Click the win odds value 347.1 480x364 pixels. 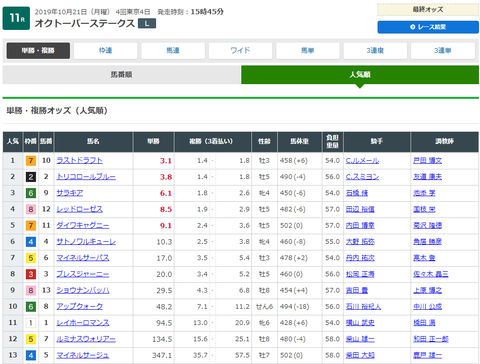pyautogui.click(x=162, y=355)
